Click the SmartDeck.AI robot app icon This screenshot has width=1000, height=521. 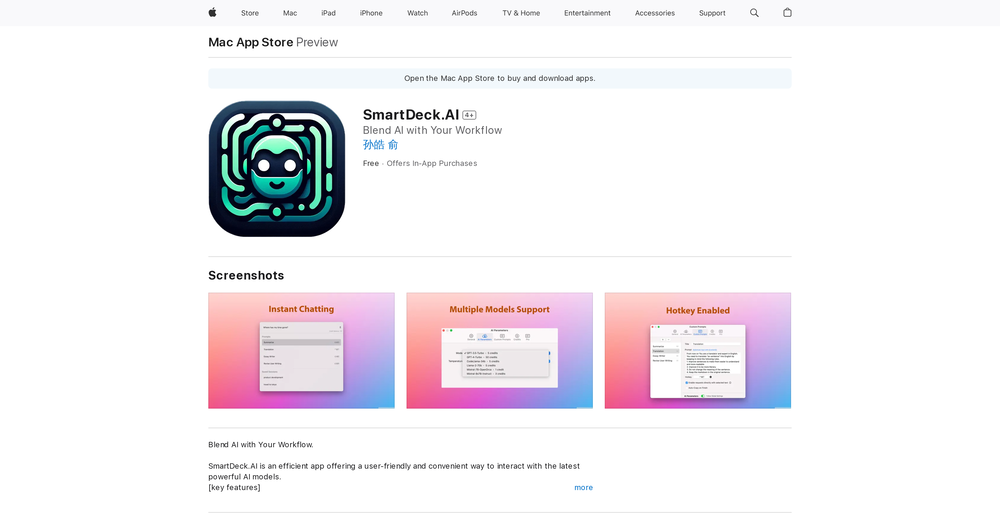tap(277, 169)
